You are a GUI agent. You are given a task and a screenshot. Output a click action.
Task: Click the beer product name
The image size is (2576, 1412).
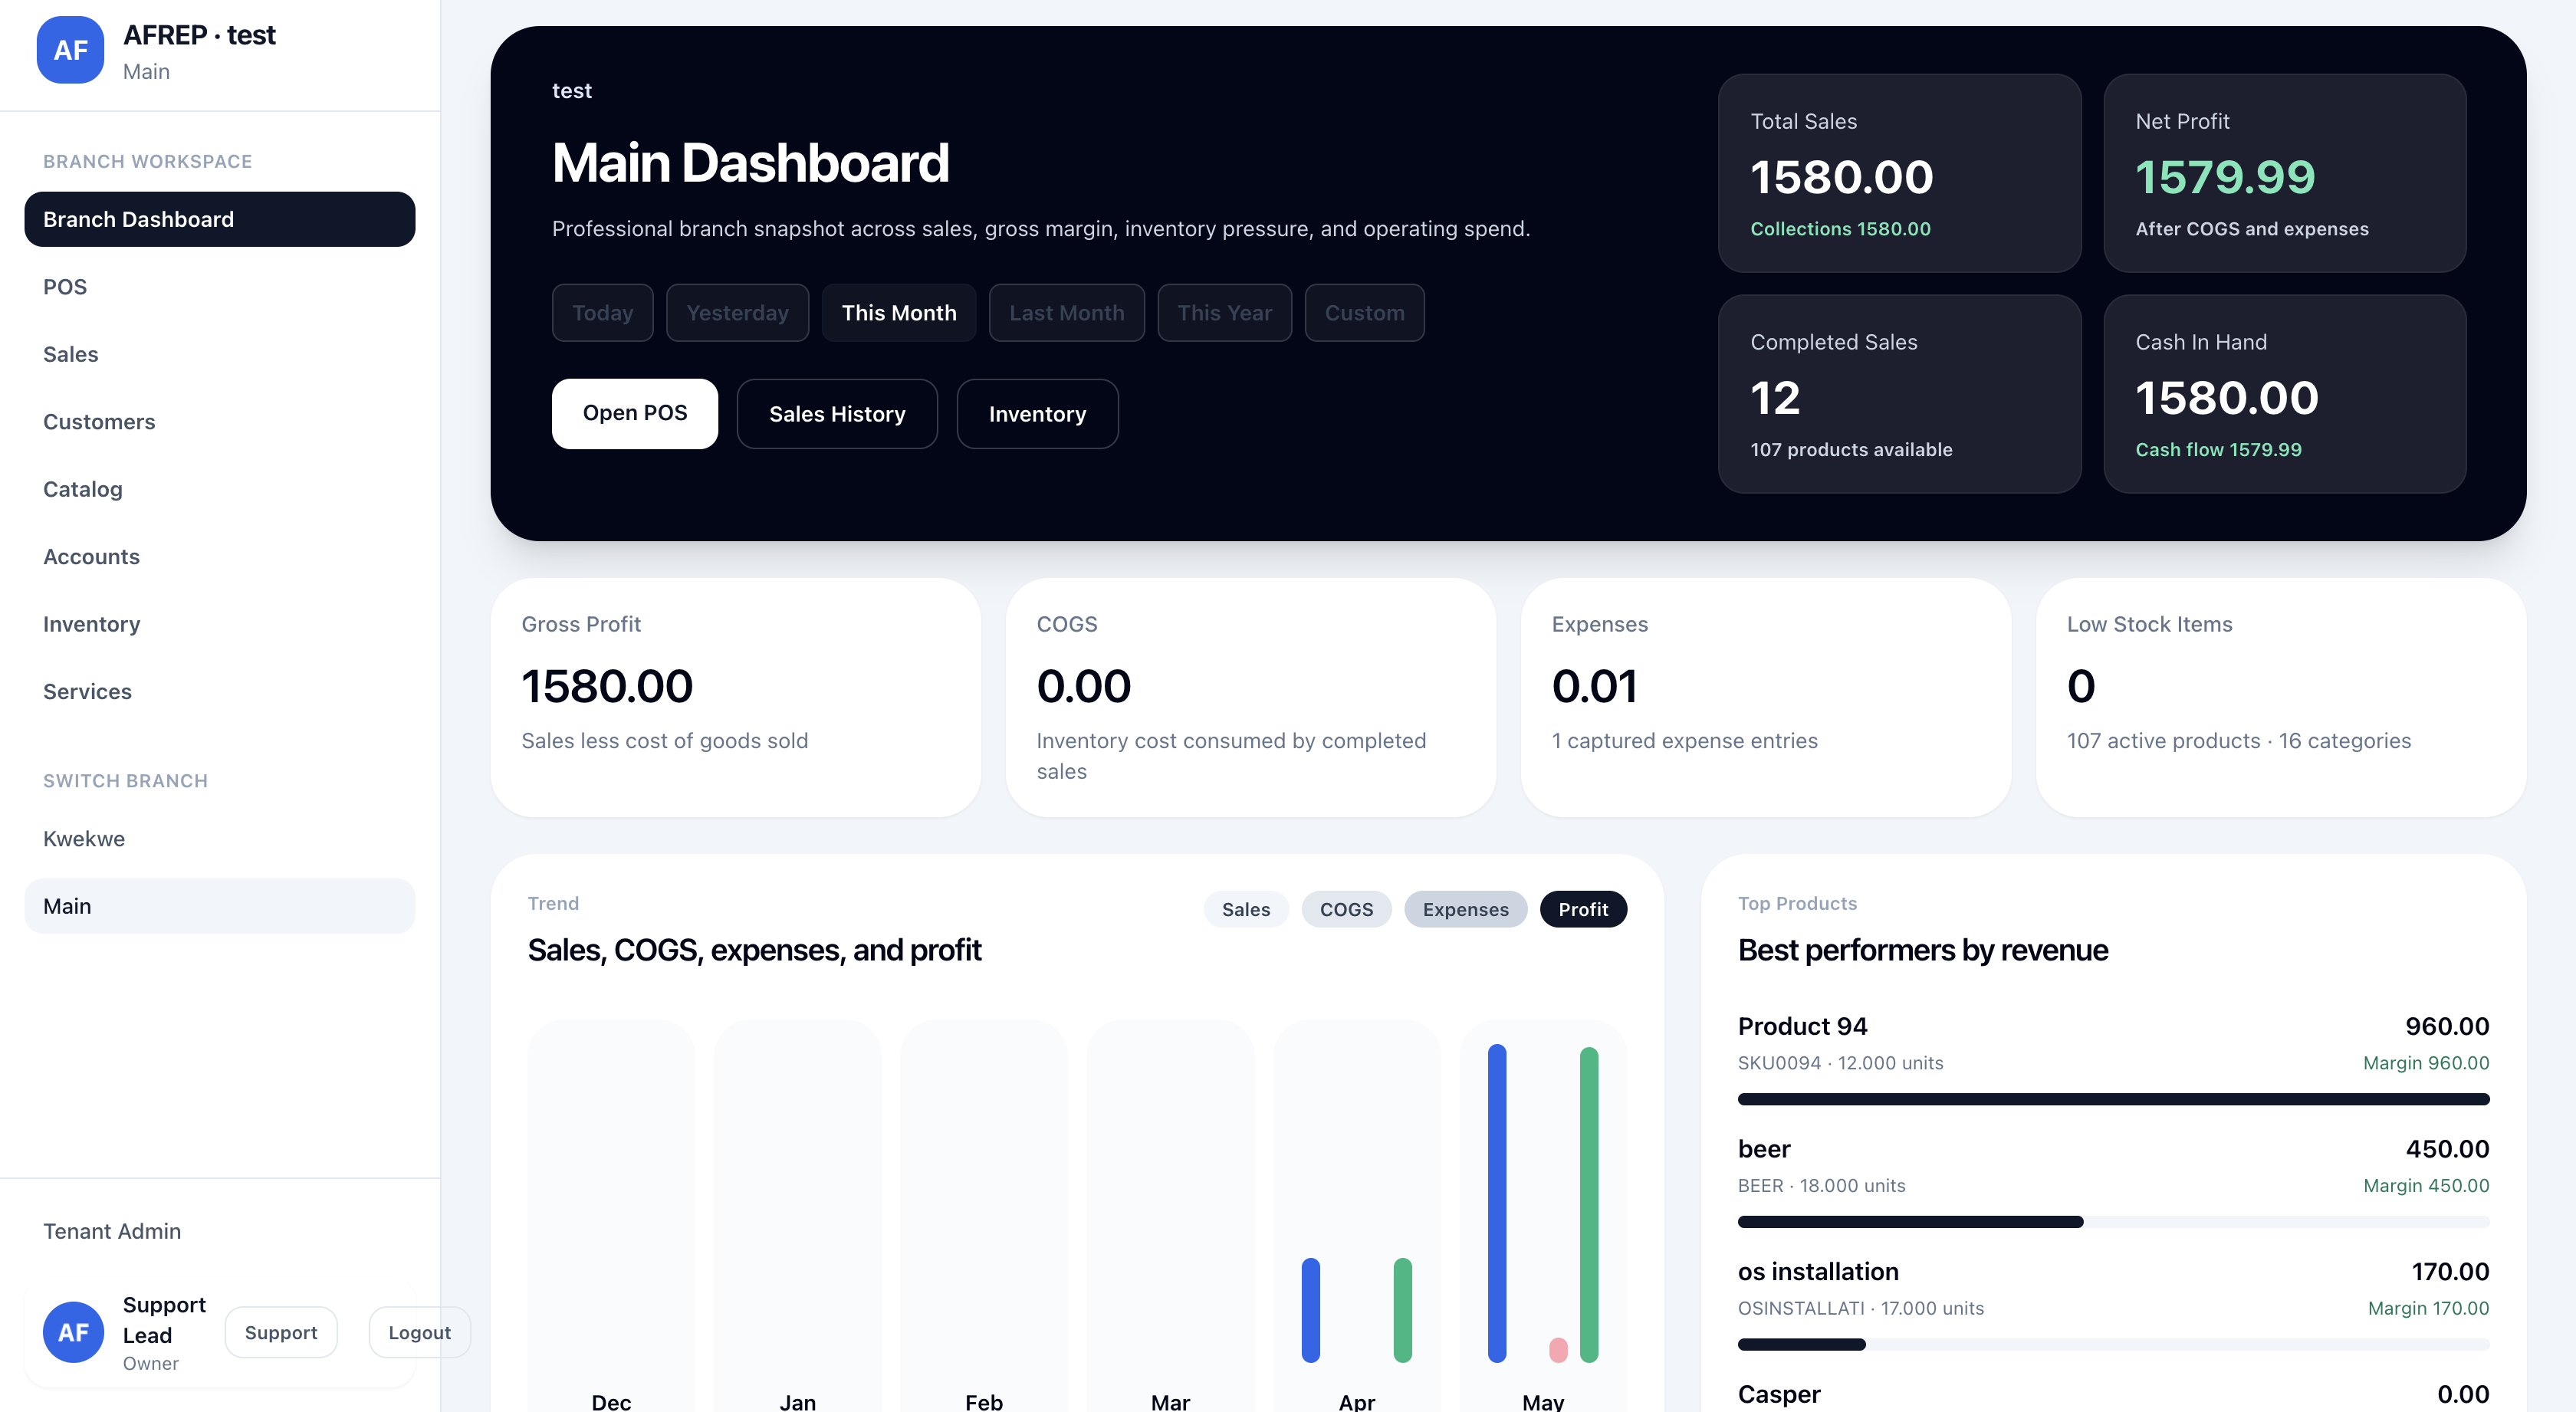pyautogui.click(x=1764, y=1149)
